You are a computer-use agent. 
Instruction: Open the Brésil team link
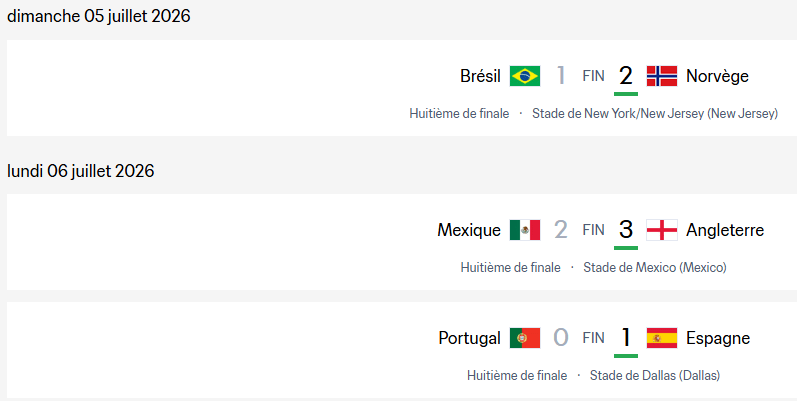[480, 76]
